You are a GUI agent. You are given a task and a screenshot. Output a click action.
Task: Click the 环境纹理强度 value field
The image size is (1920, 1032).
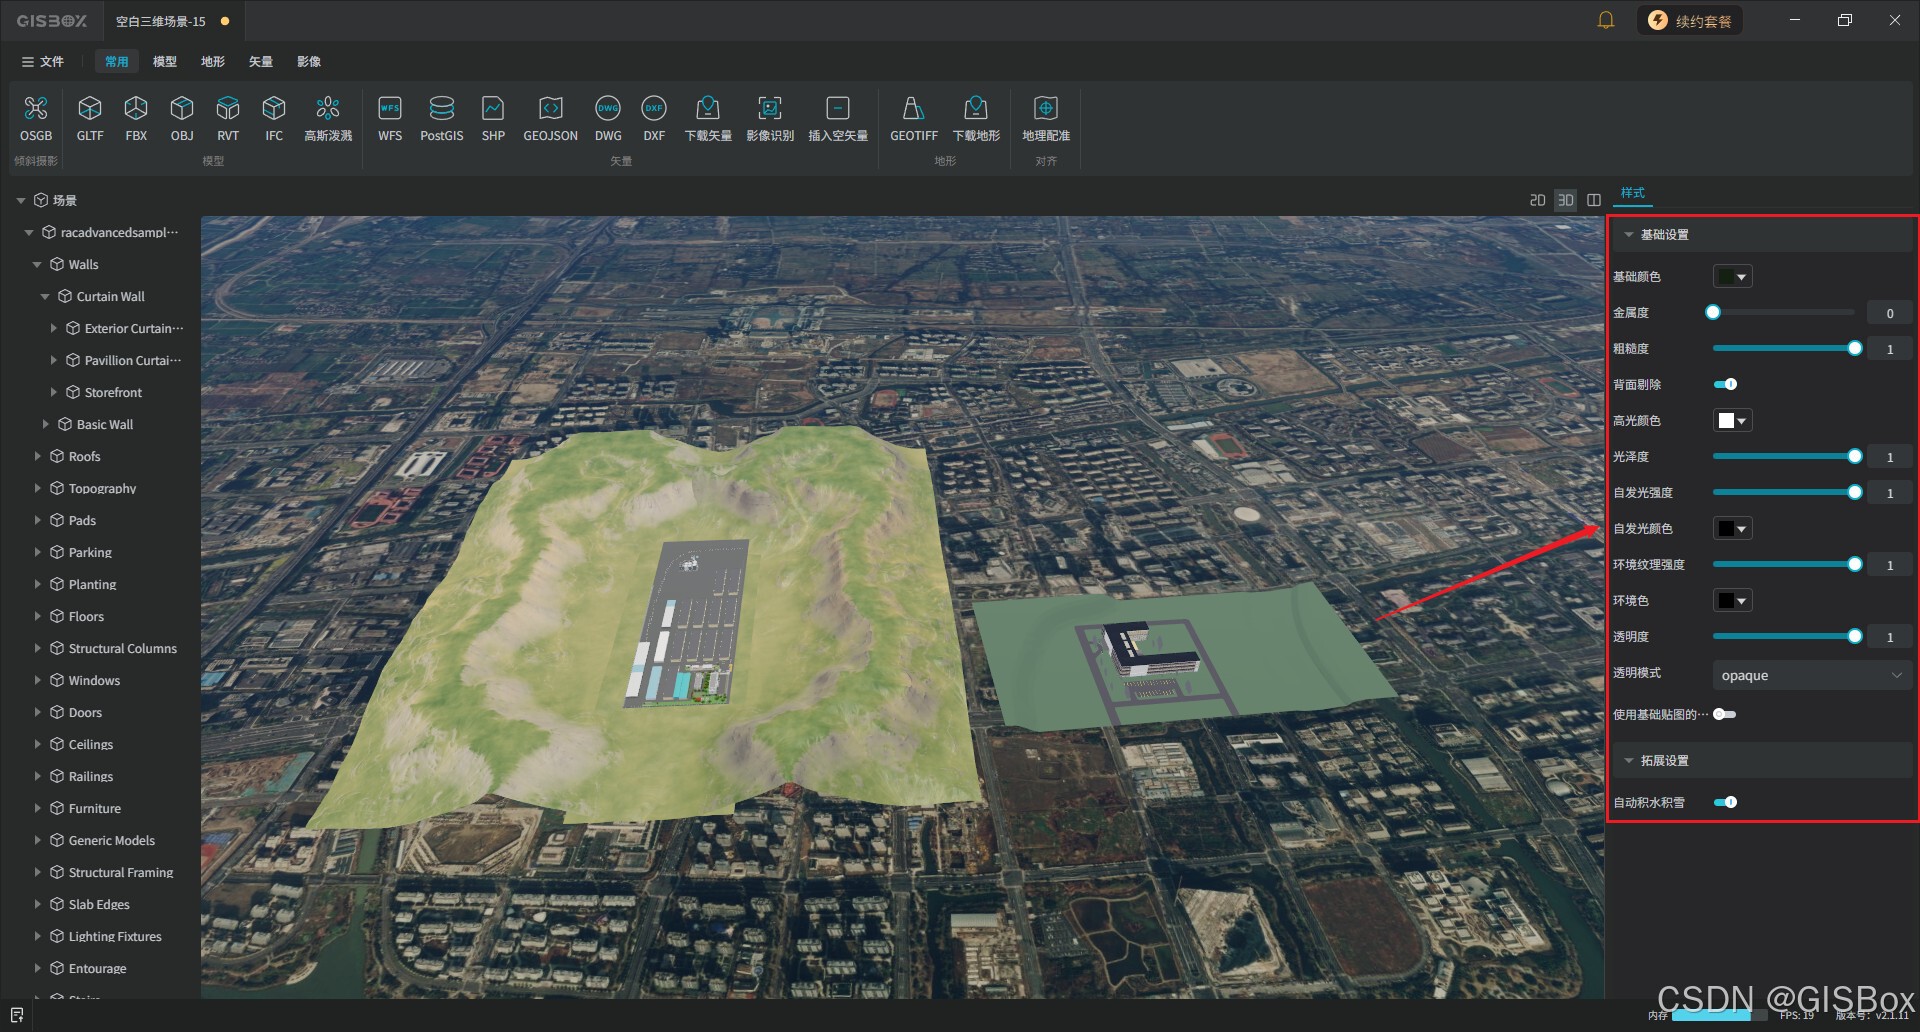1889,565
